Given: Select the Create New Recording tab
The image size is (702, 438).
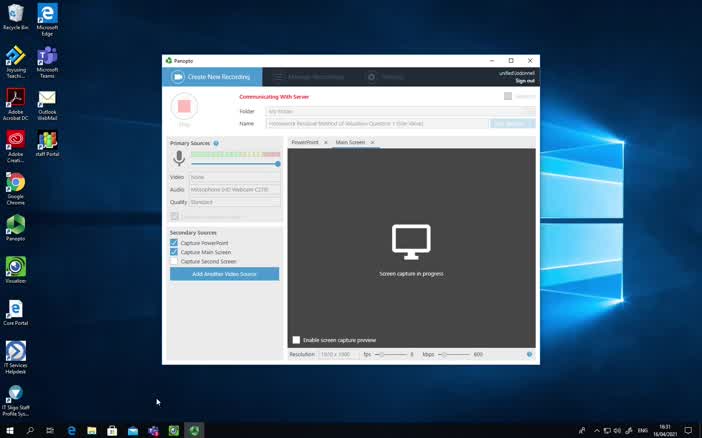Looking at the screenshot, I should coord(212,77).
